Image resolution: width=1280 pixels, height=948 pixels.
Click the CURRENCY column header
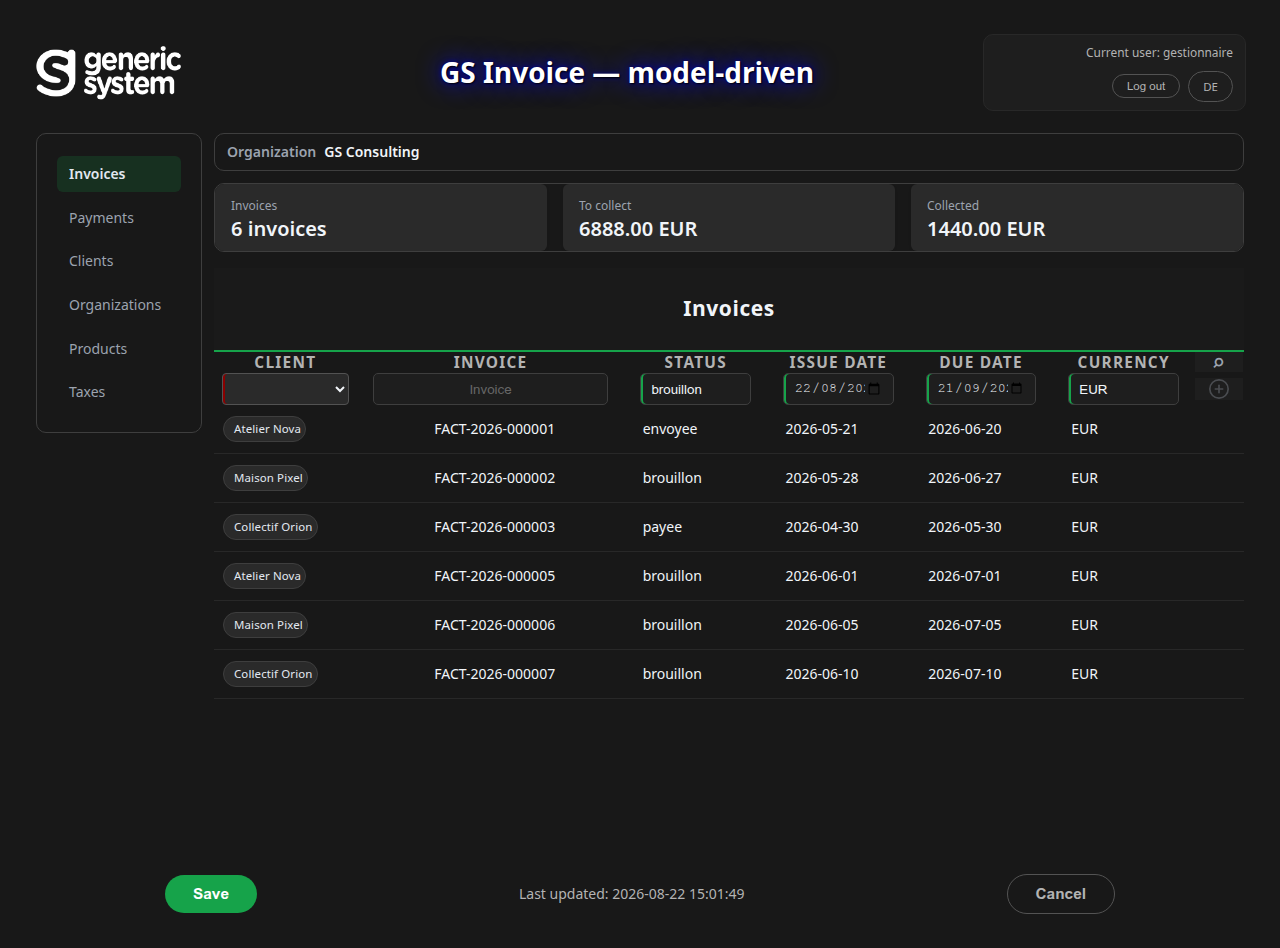tap(1123, 362)
